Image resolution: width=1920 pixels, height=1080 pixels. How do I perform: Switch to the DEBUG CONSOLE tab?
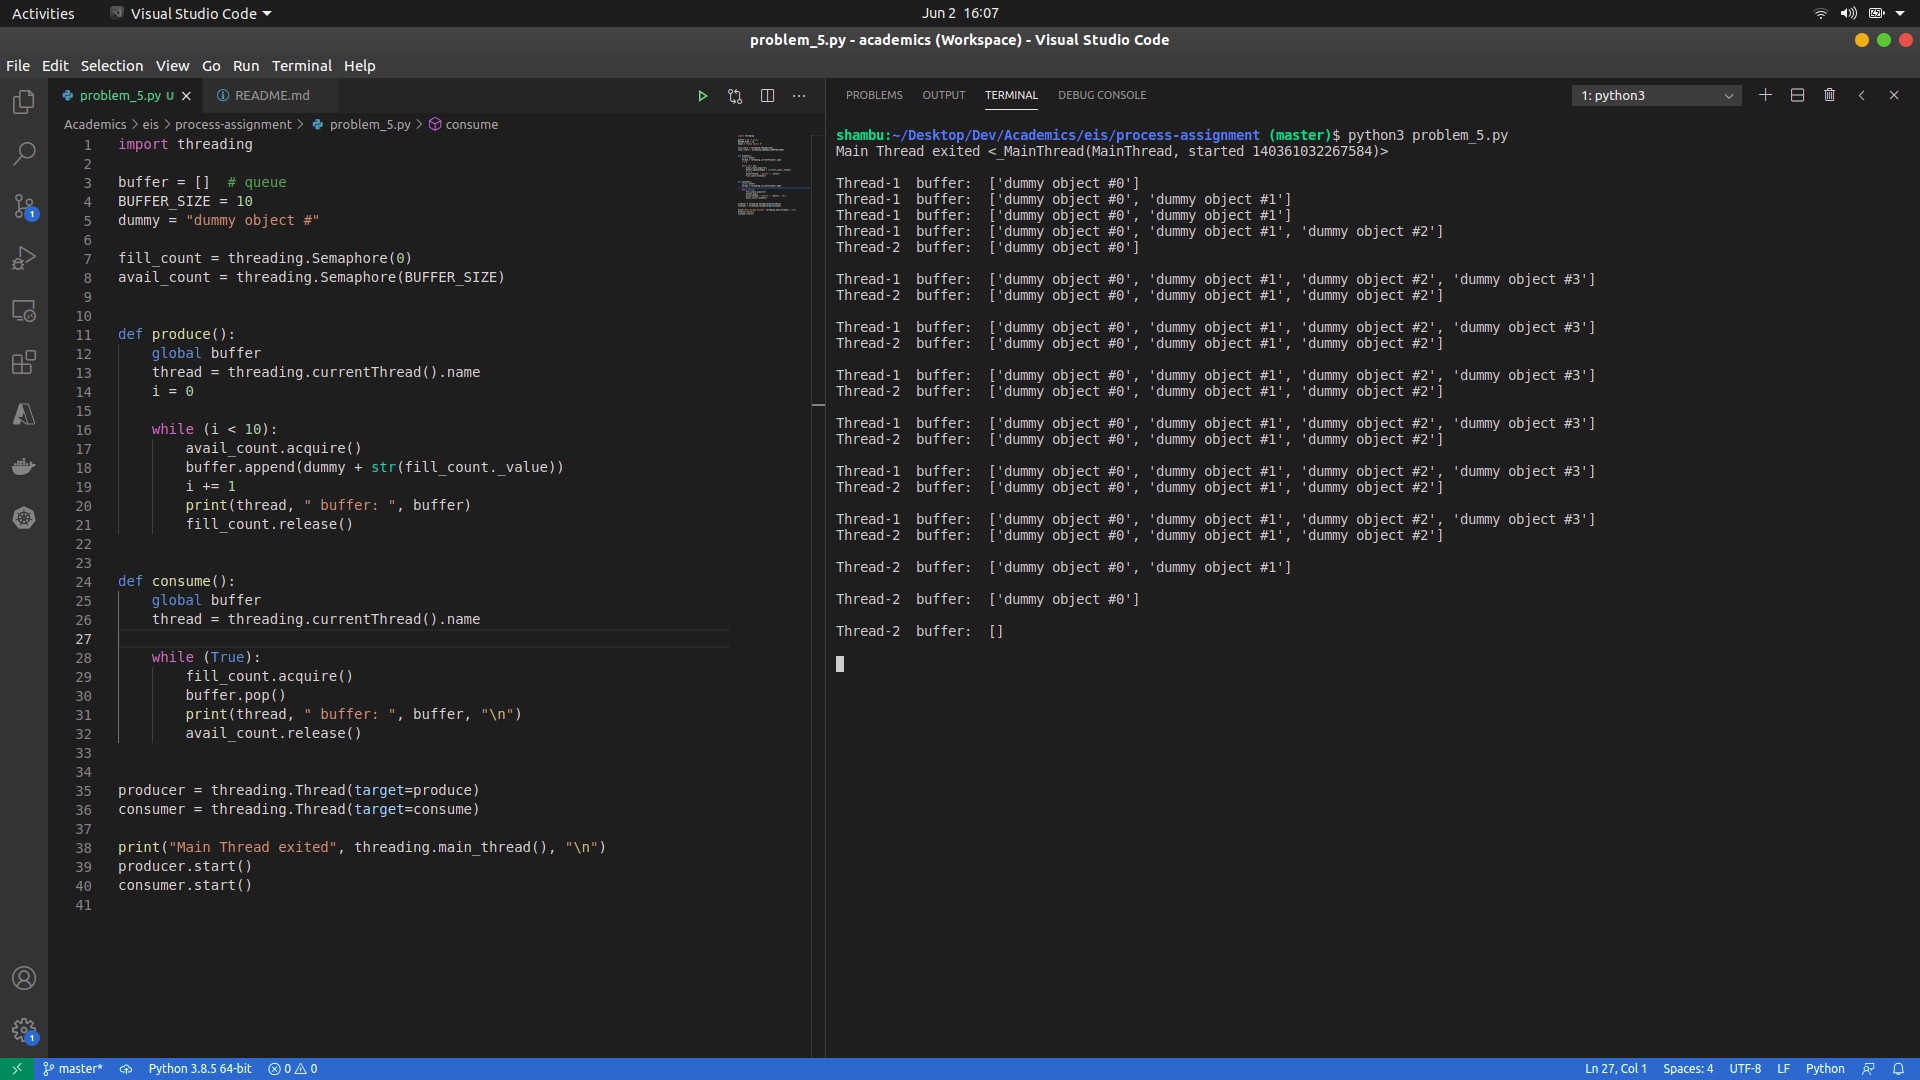coord(1102,95)
